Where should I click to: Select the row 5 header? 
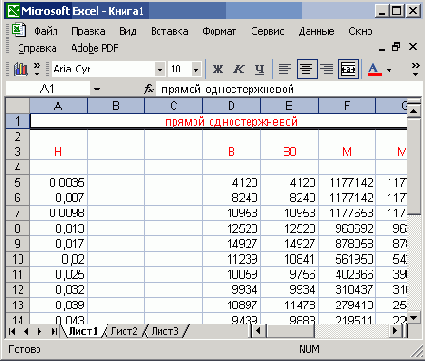pyautogui.click(x=17, y=182)
